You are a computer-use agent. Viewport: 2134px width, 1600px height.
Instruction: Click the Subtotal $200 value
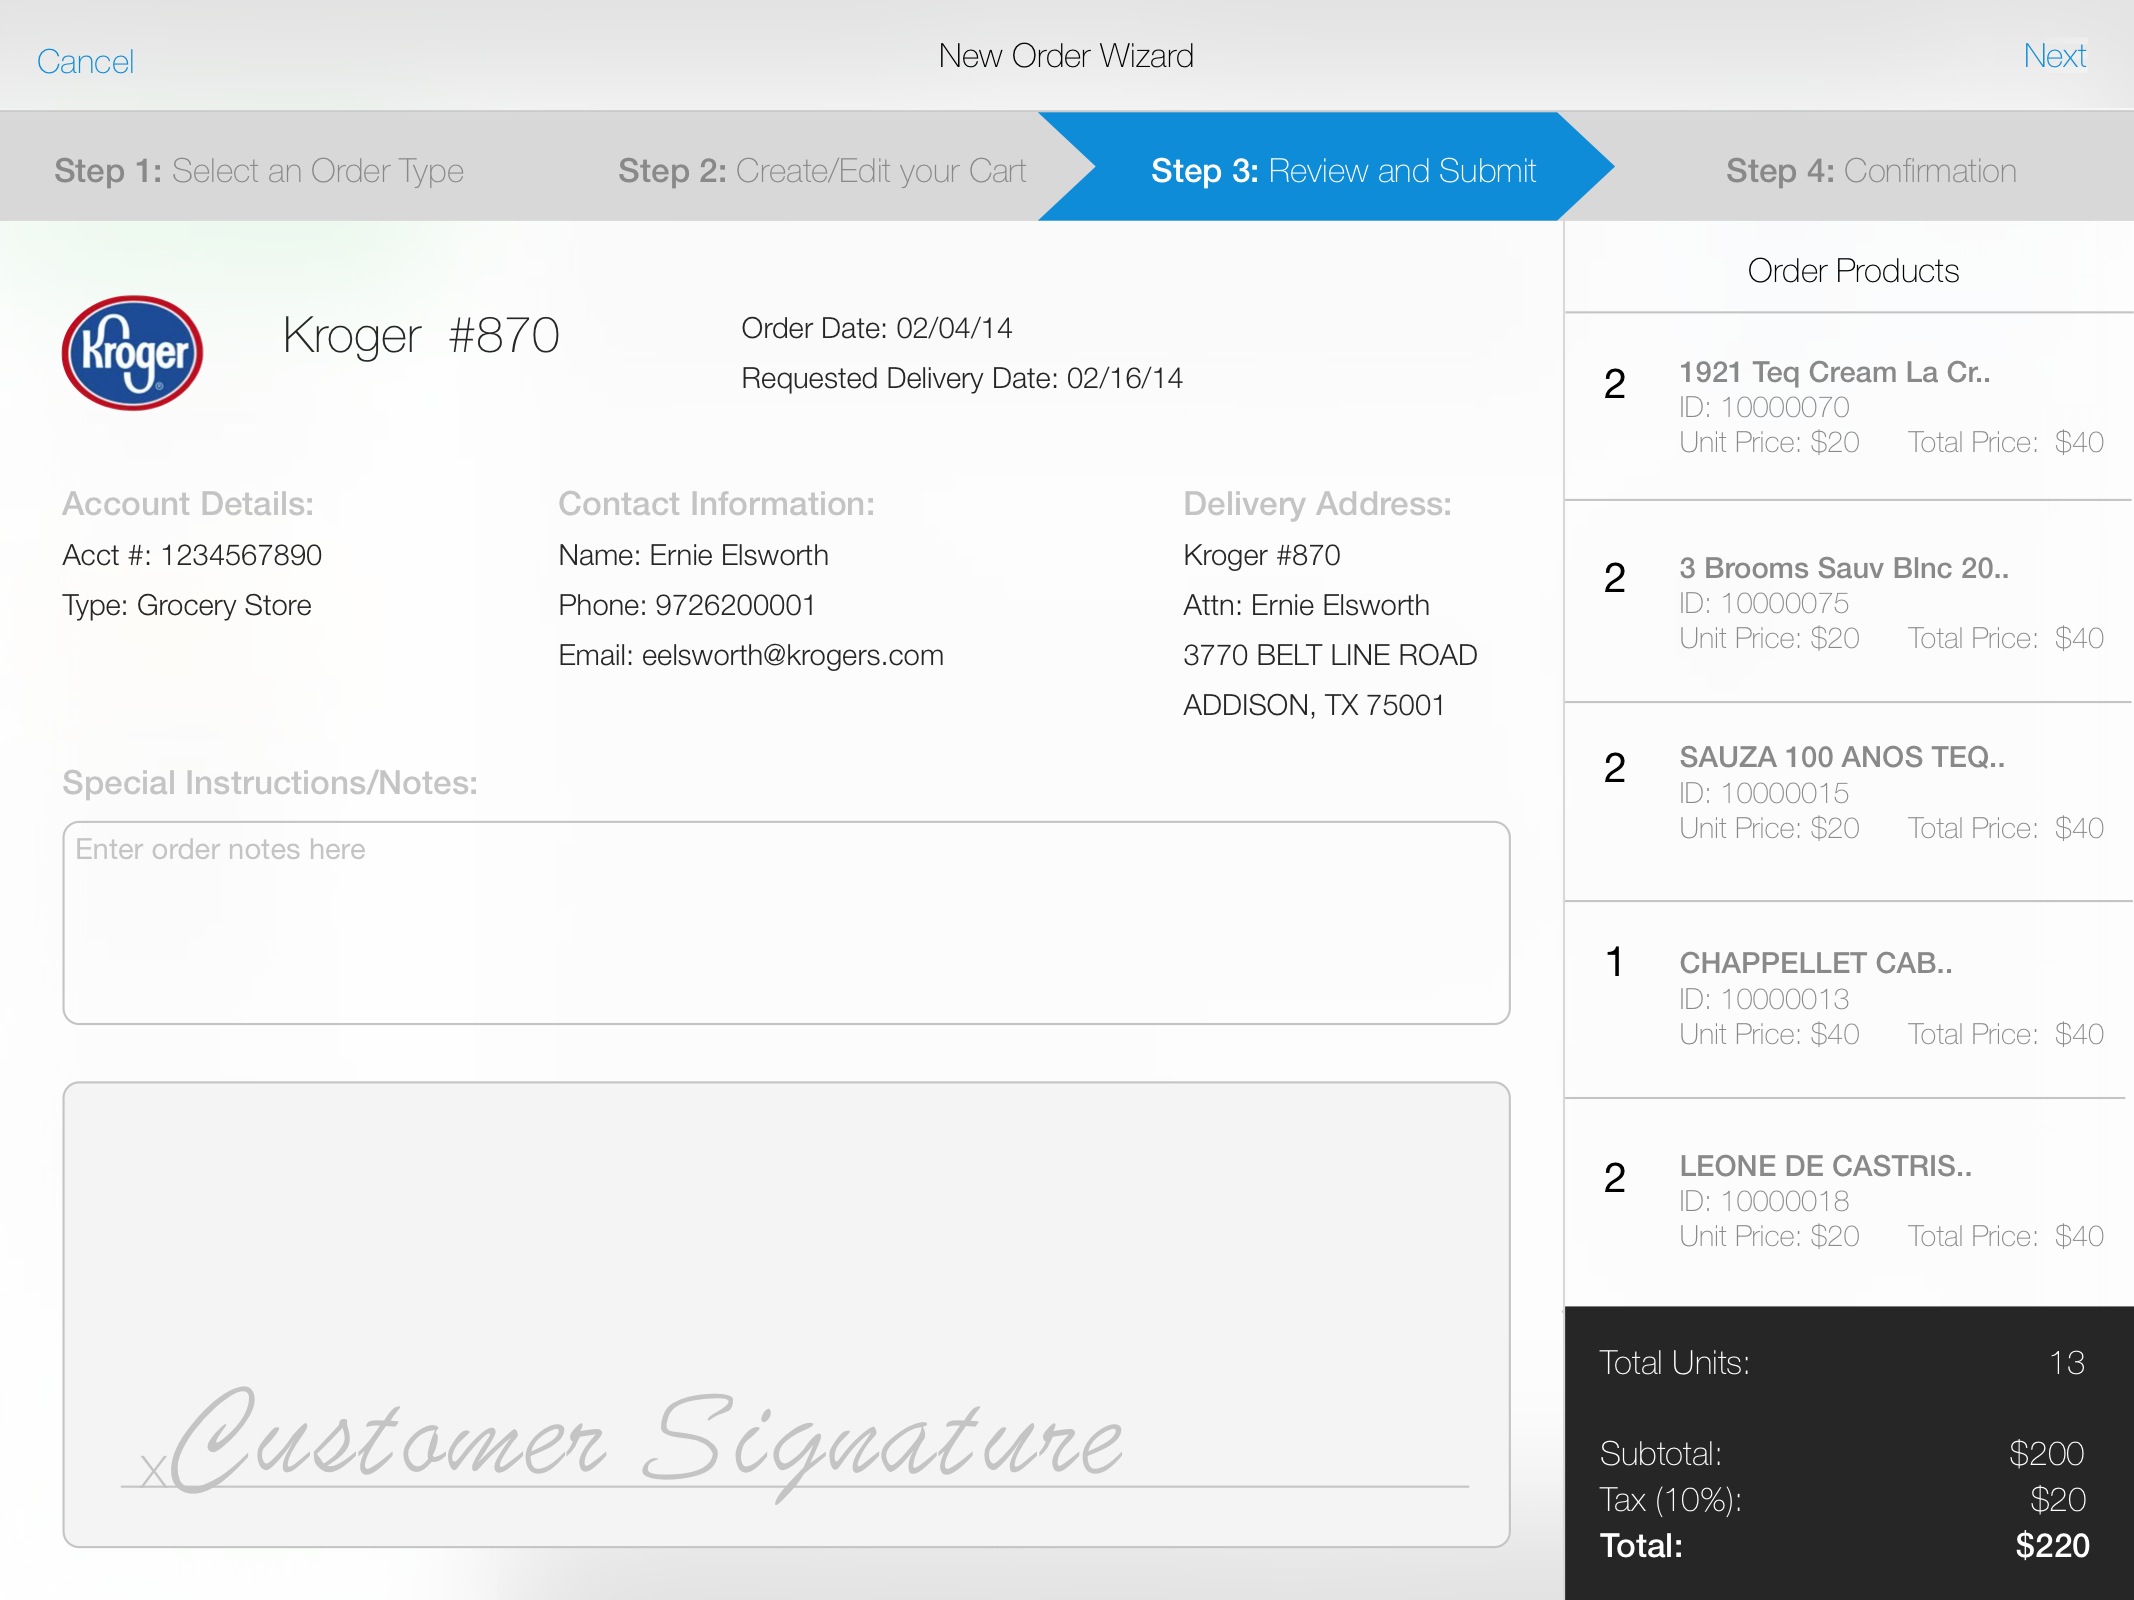click(x=2046, y=1453)
